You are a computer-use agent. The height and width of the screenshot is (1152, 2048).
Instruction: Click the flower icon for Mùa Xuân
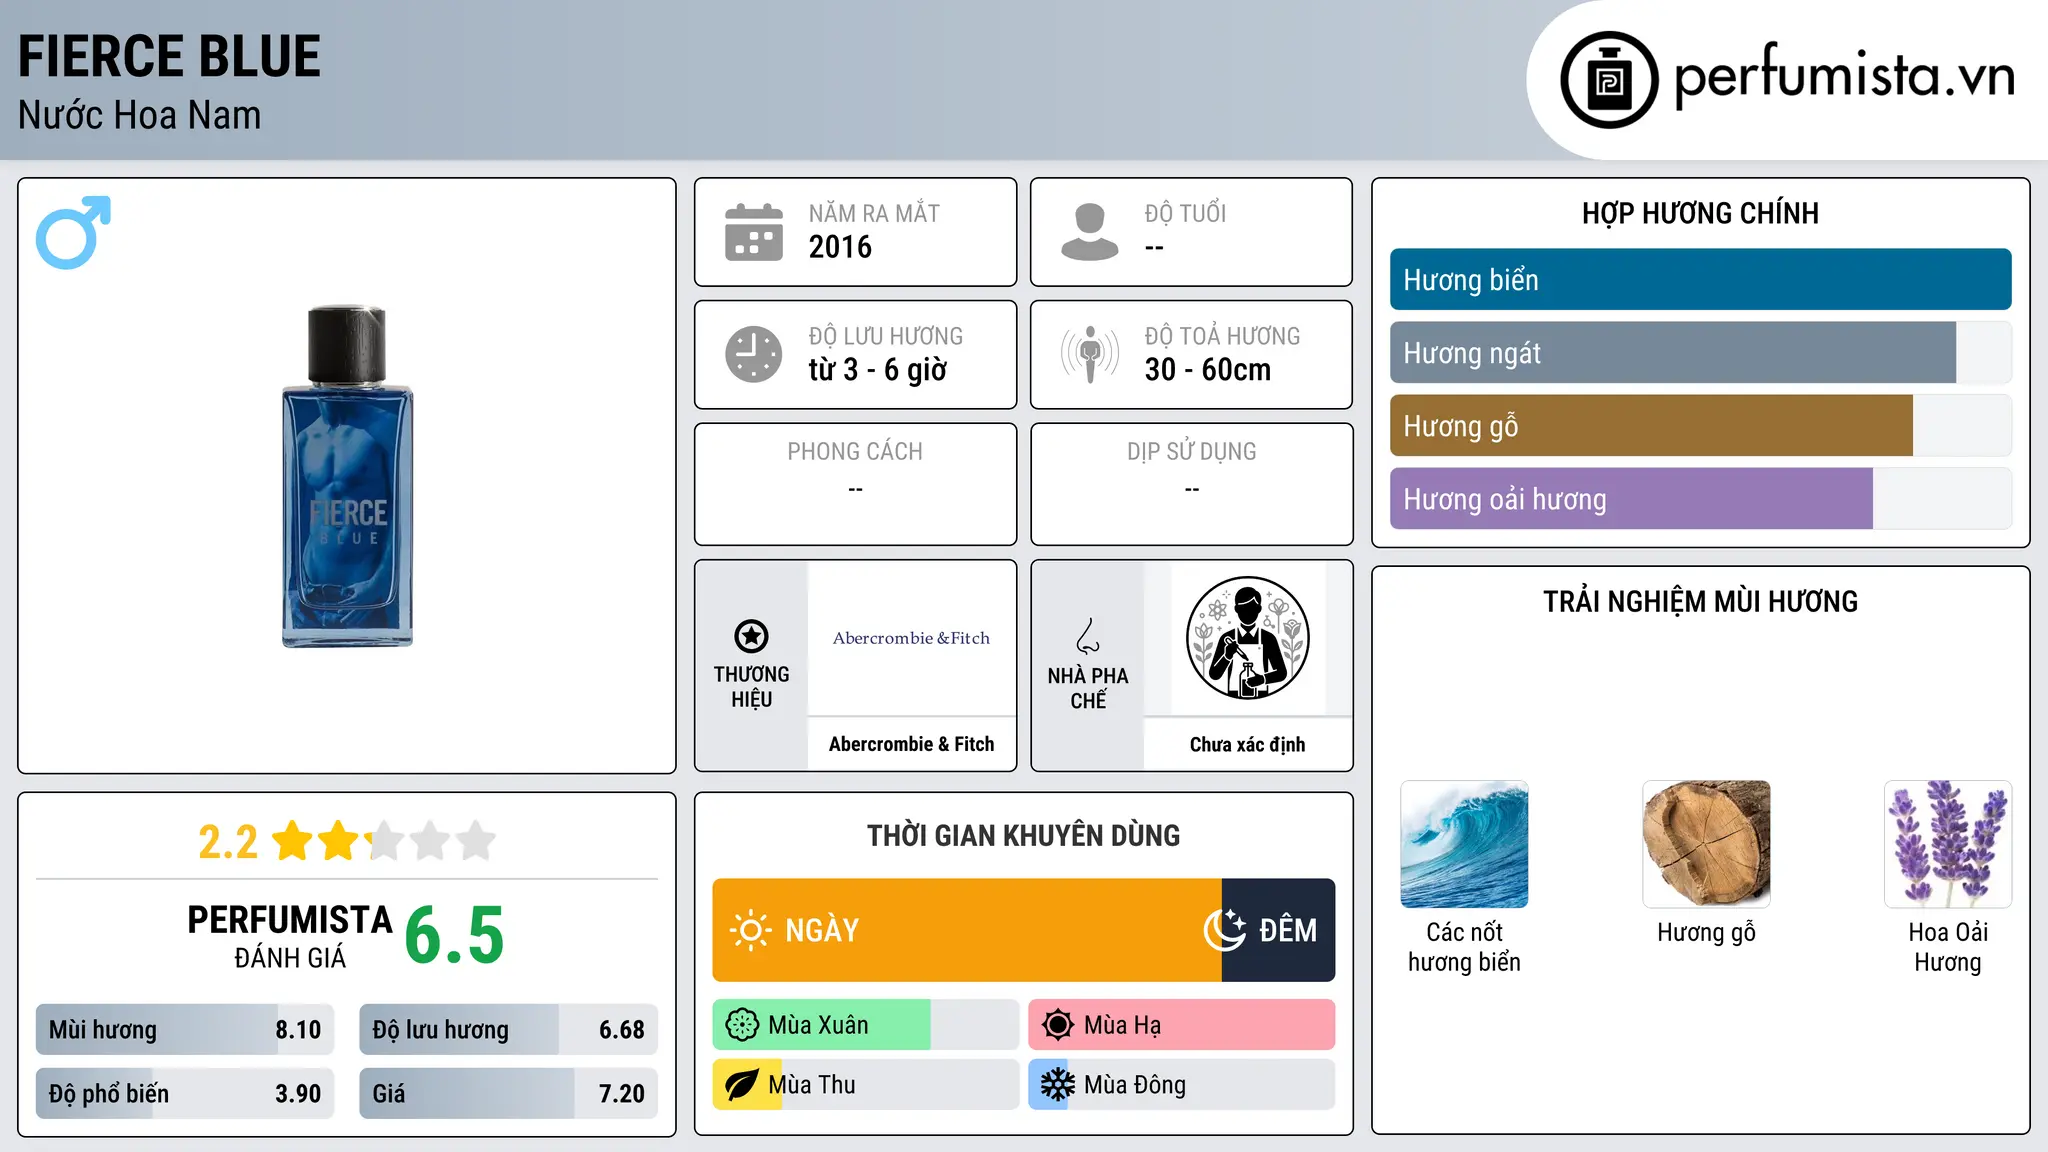click(742, 1025)
